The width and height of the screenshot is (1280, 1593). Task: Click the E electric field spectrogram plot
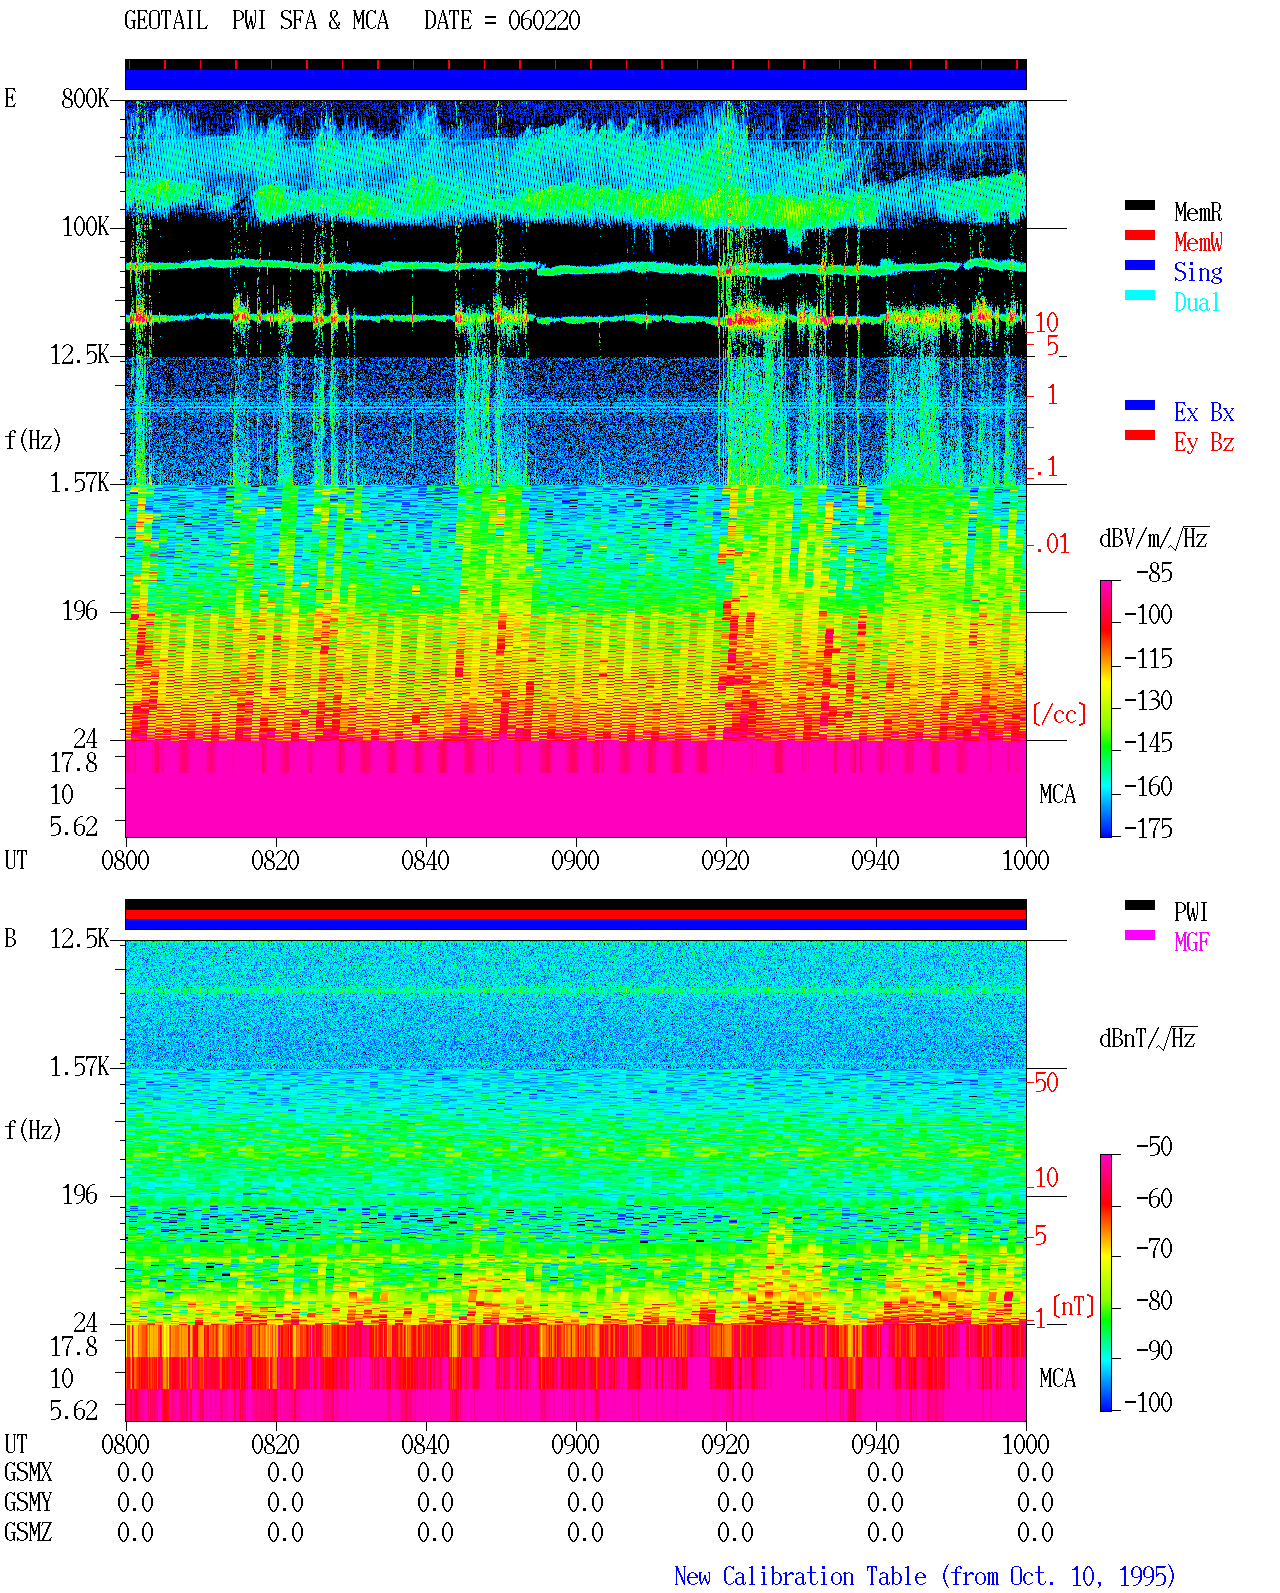point(576,469)
